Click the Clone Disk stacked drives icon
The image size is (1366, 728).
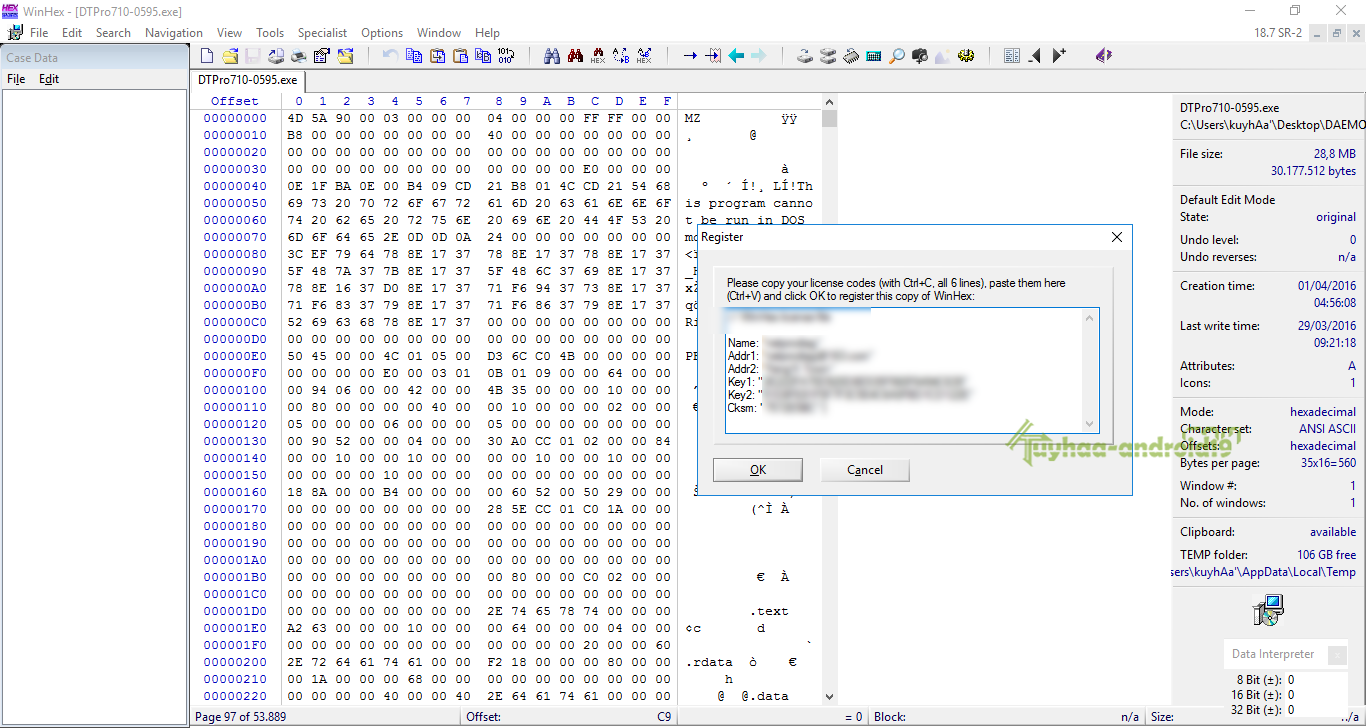point(828,56)
